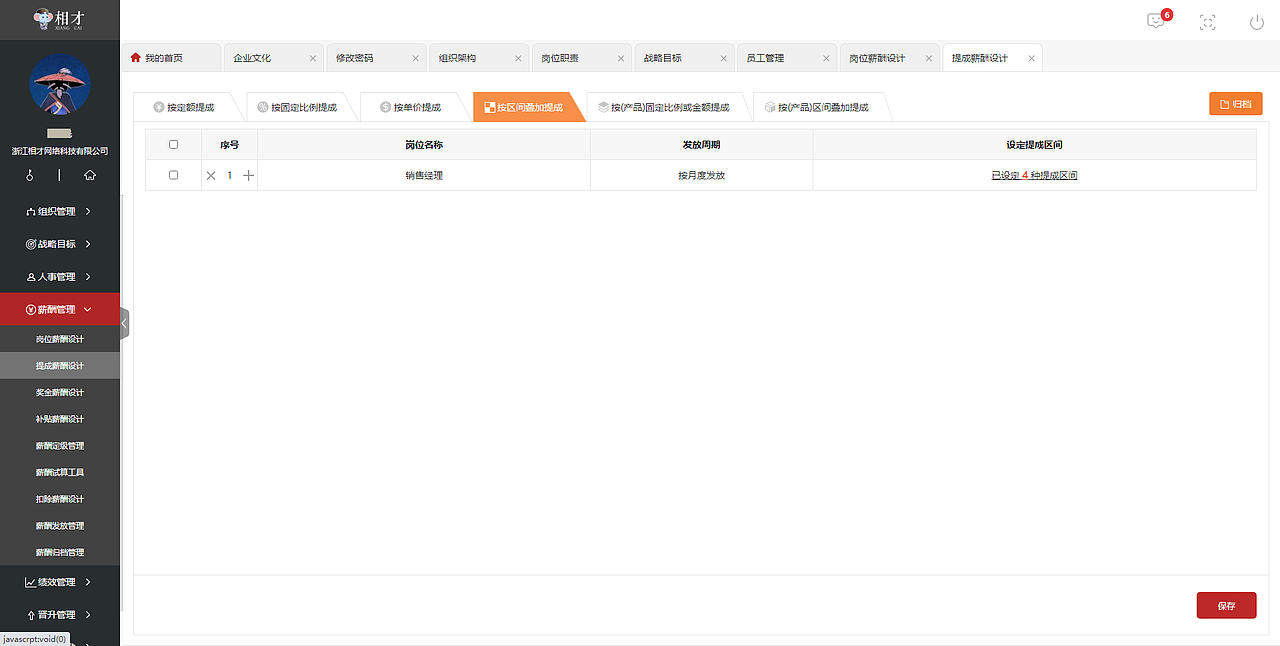This screenshot has width=1280, height=646.
Task: Open 薪酬归档管理 in the sidebar
Action: click(60, 552)
